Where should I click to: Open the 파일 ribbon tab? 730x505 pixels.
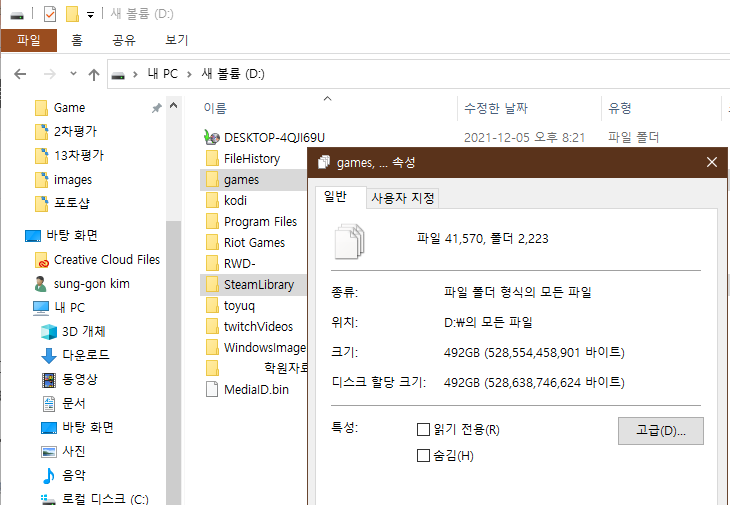29,40
